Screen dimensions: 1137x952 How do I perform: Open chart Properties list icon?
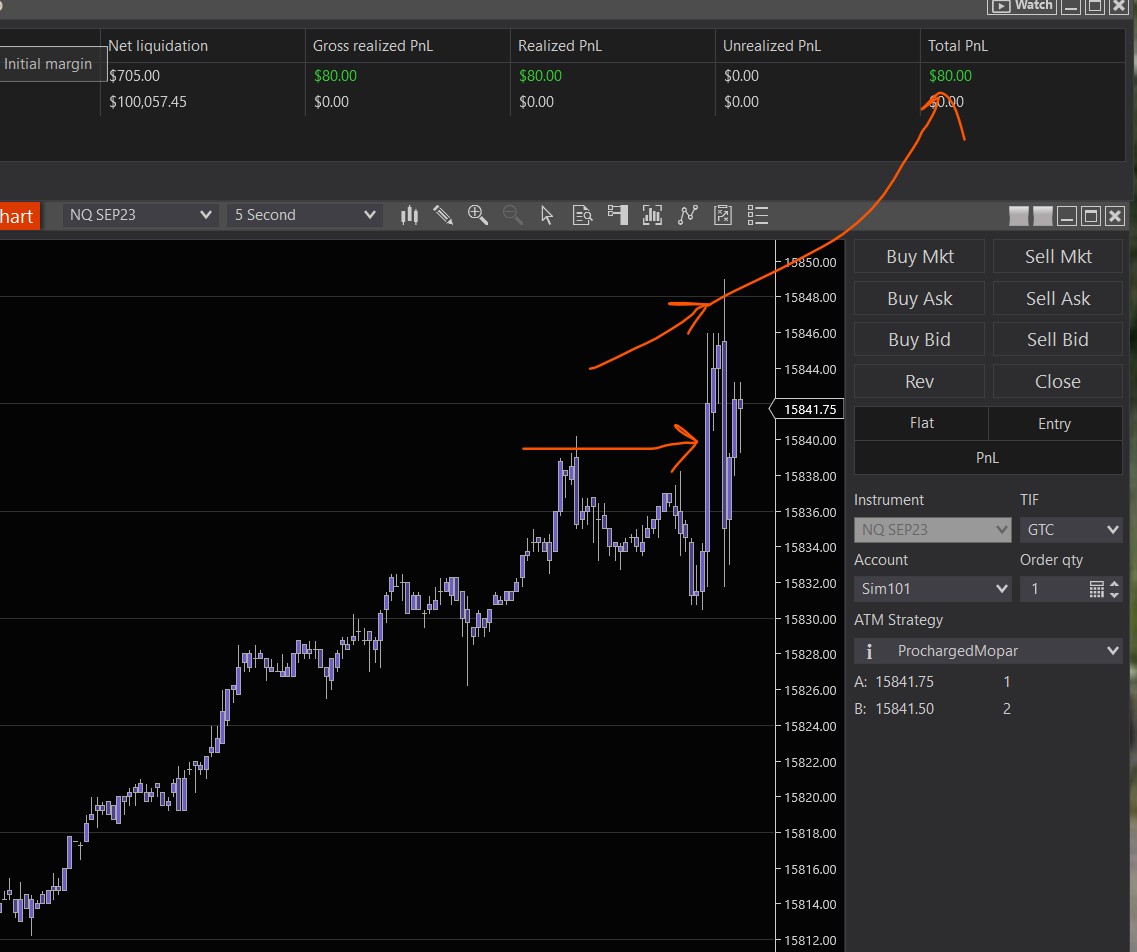point(758,215)
